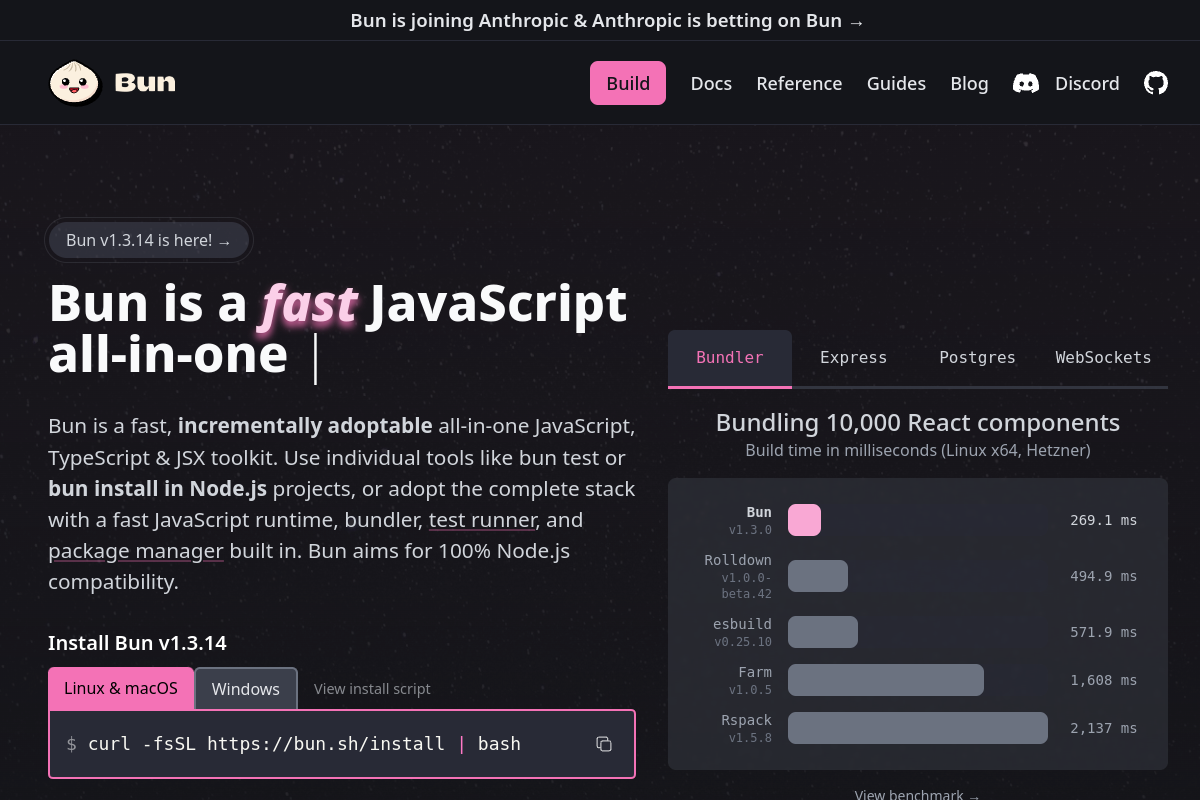Open the Discord logo icon
Screen dimensions: 1200x800
pos(1026,83)
